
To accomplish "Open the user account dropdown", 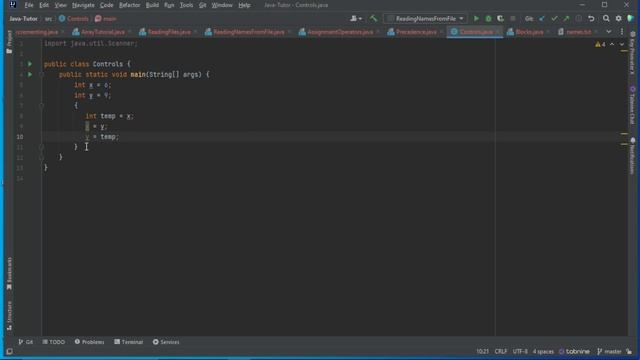I will click(356, 19).
